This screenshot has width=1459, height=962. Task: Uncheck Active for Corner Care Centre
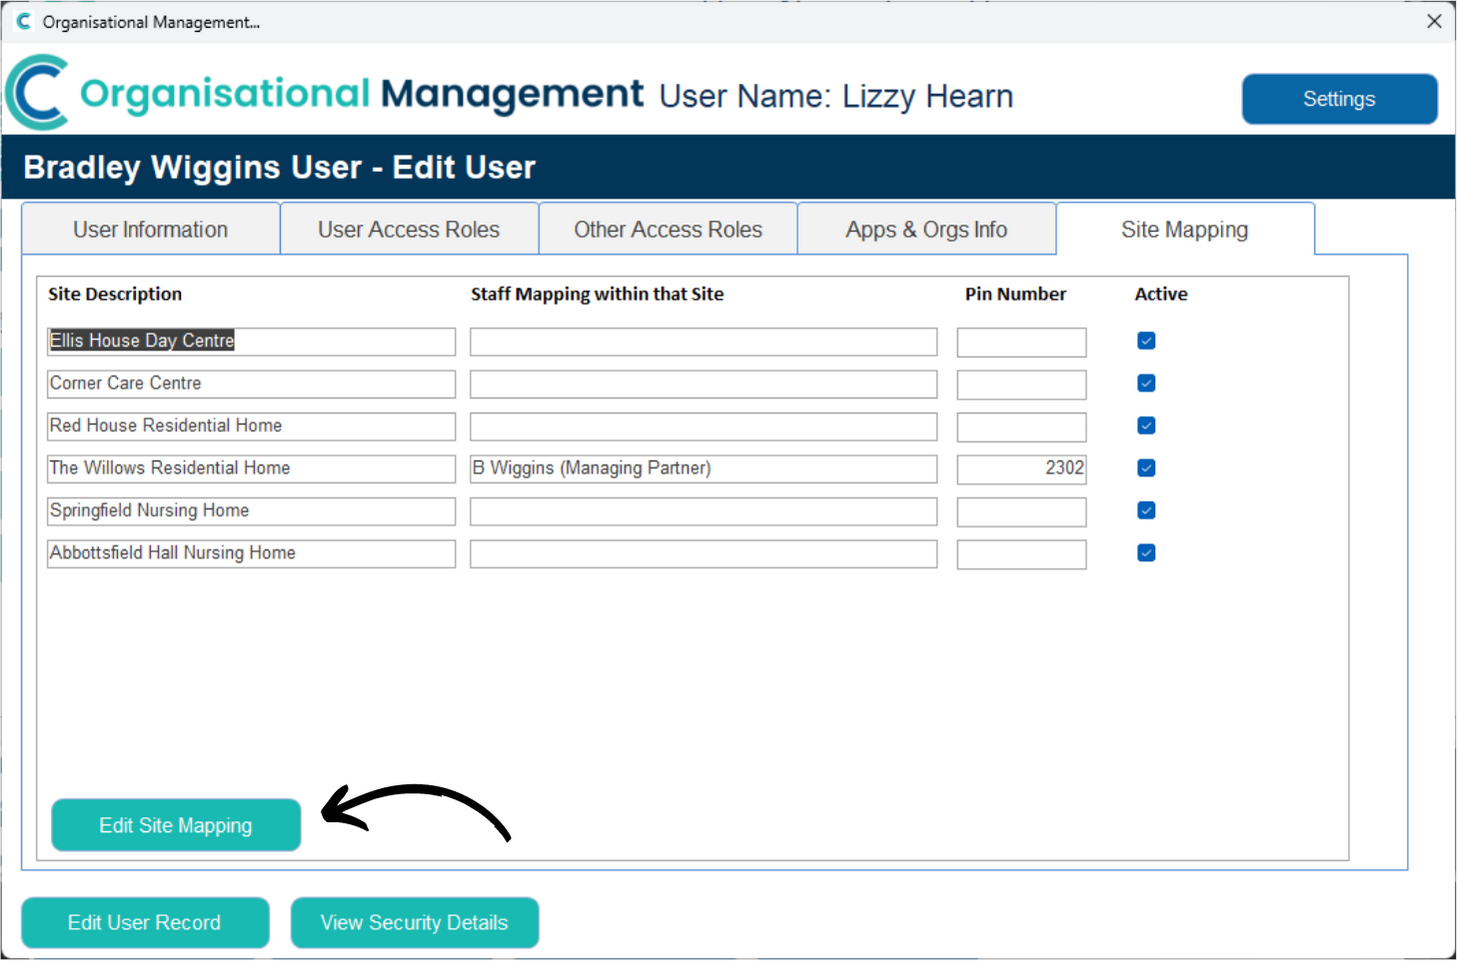pos(1145,383)
